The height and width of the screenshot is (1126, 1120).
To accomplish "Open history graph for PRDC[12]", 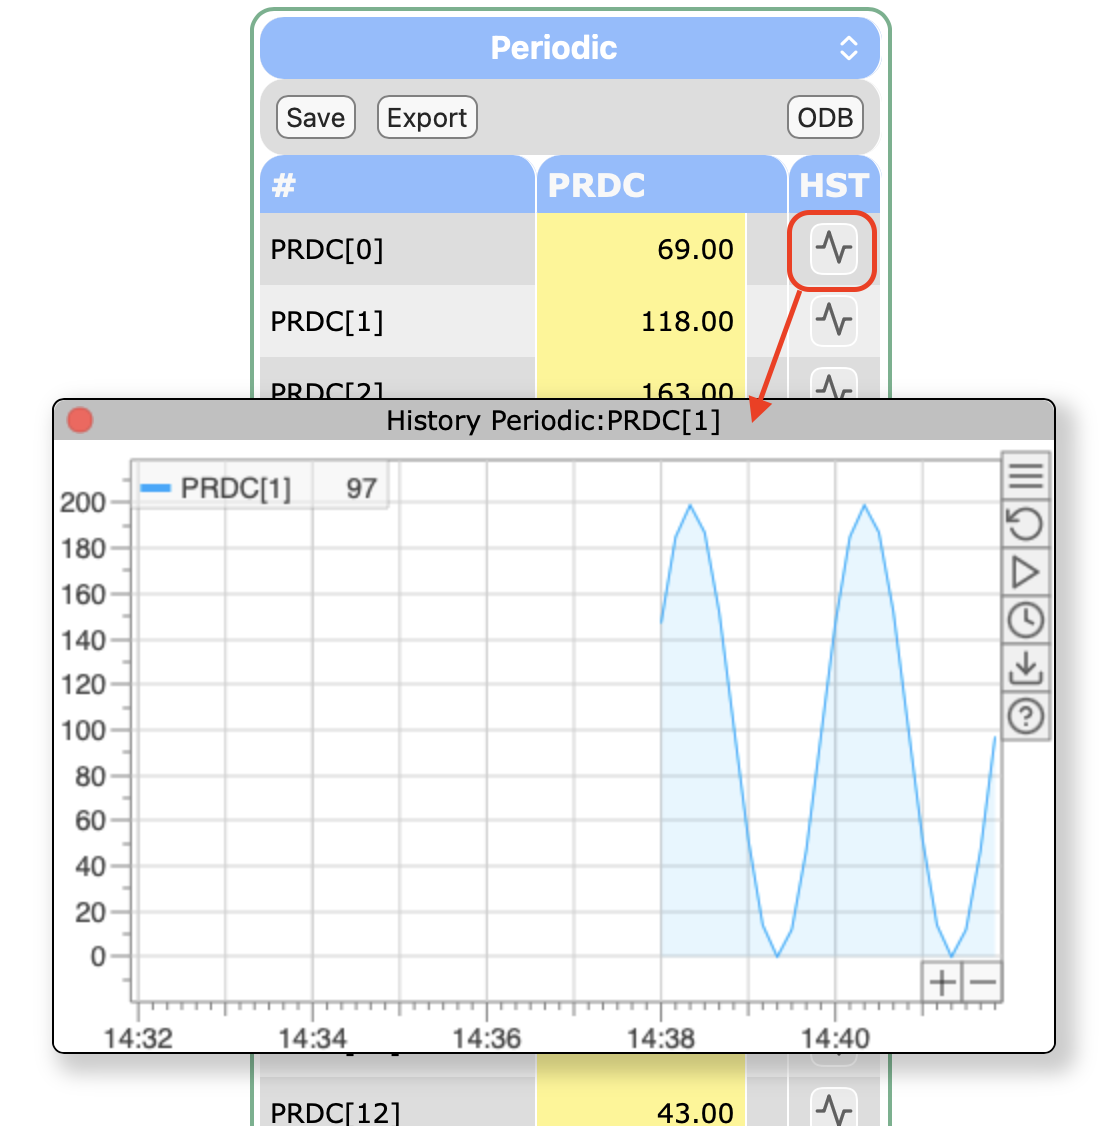I will tap(833, 1108).
